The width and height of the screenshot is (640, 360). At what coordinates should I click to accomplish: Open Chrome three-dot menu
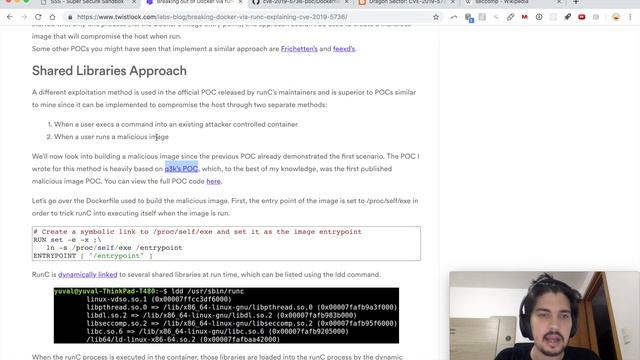point(630,17)
